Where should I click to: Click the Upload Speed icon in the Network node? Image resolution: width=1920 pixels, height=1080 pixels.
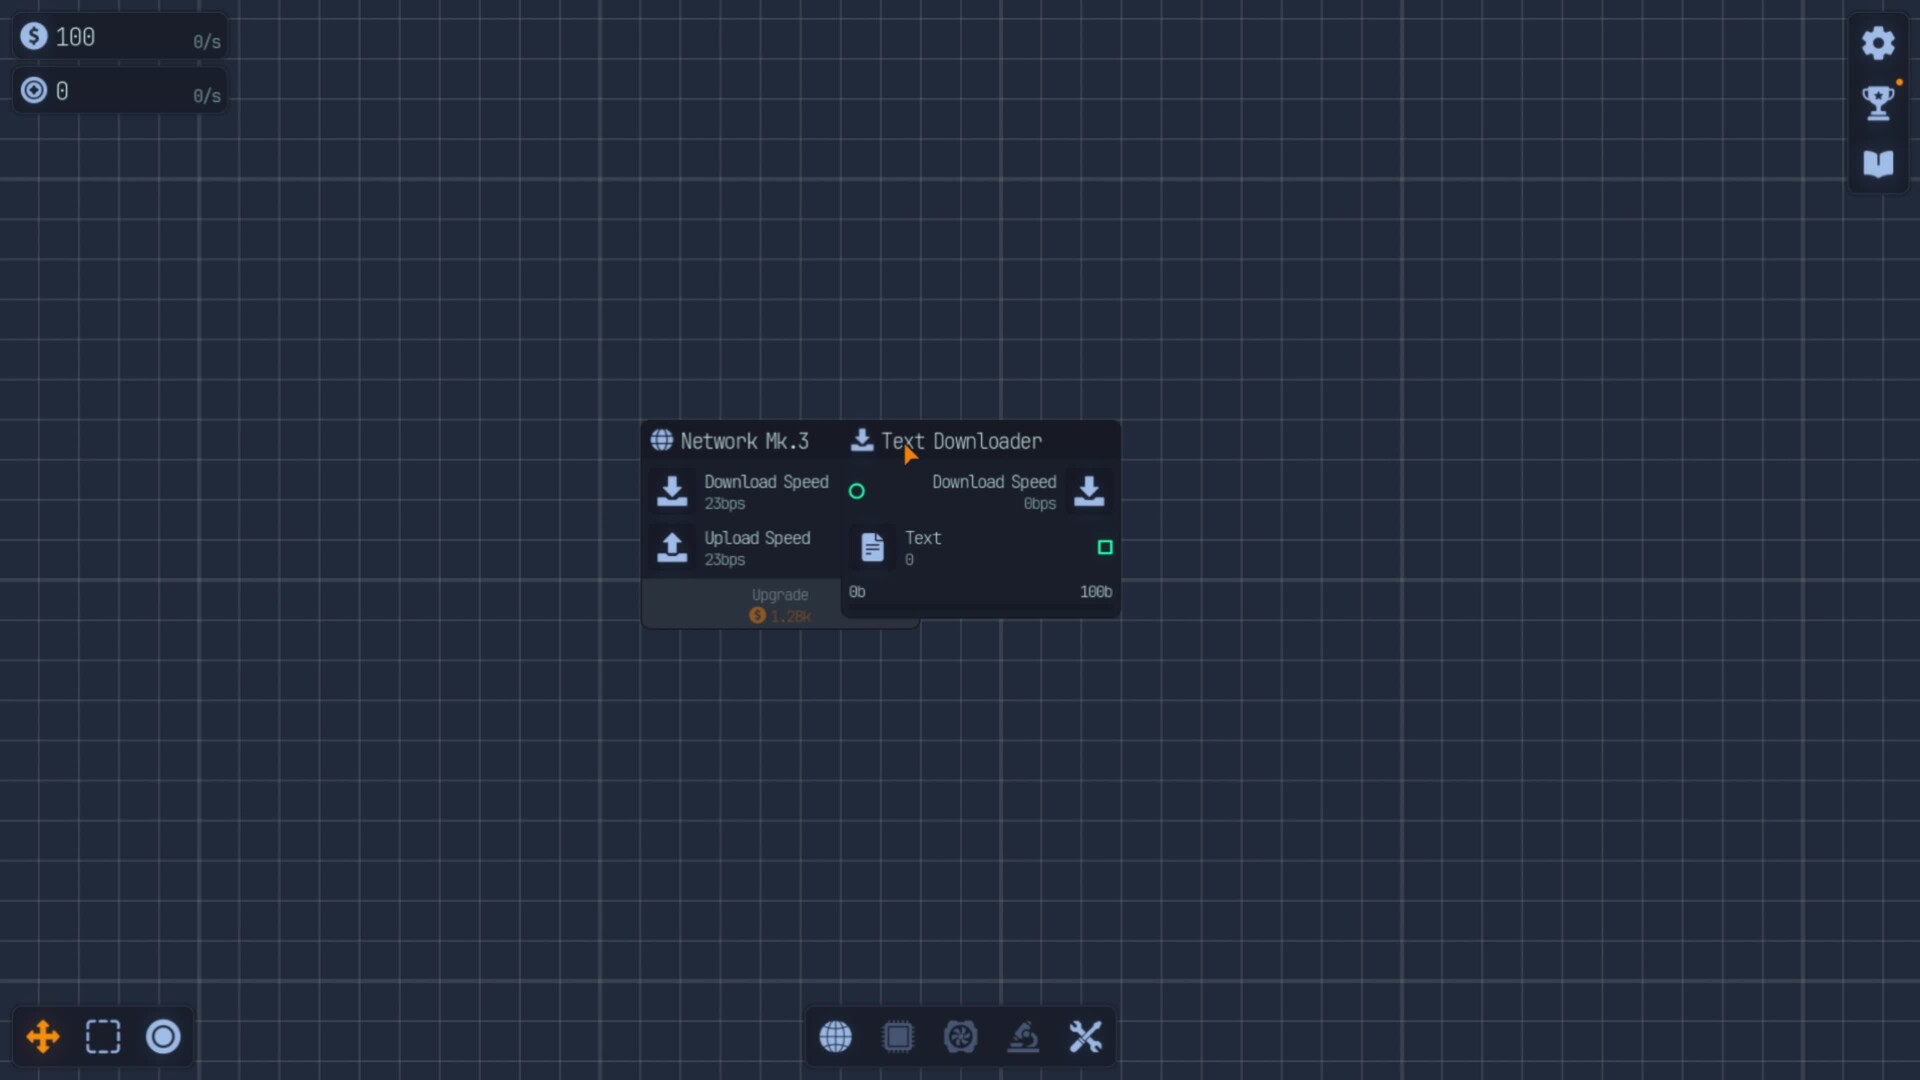(672, 548)
